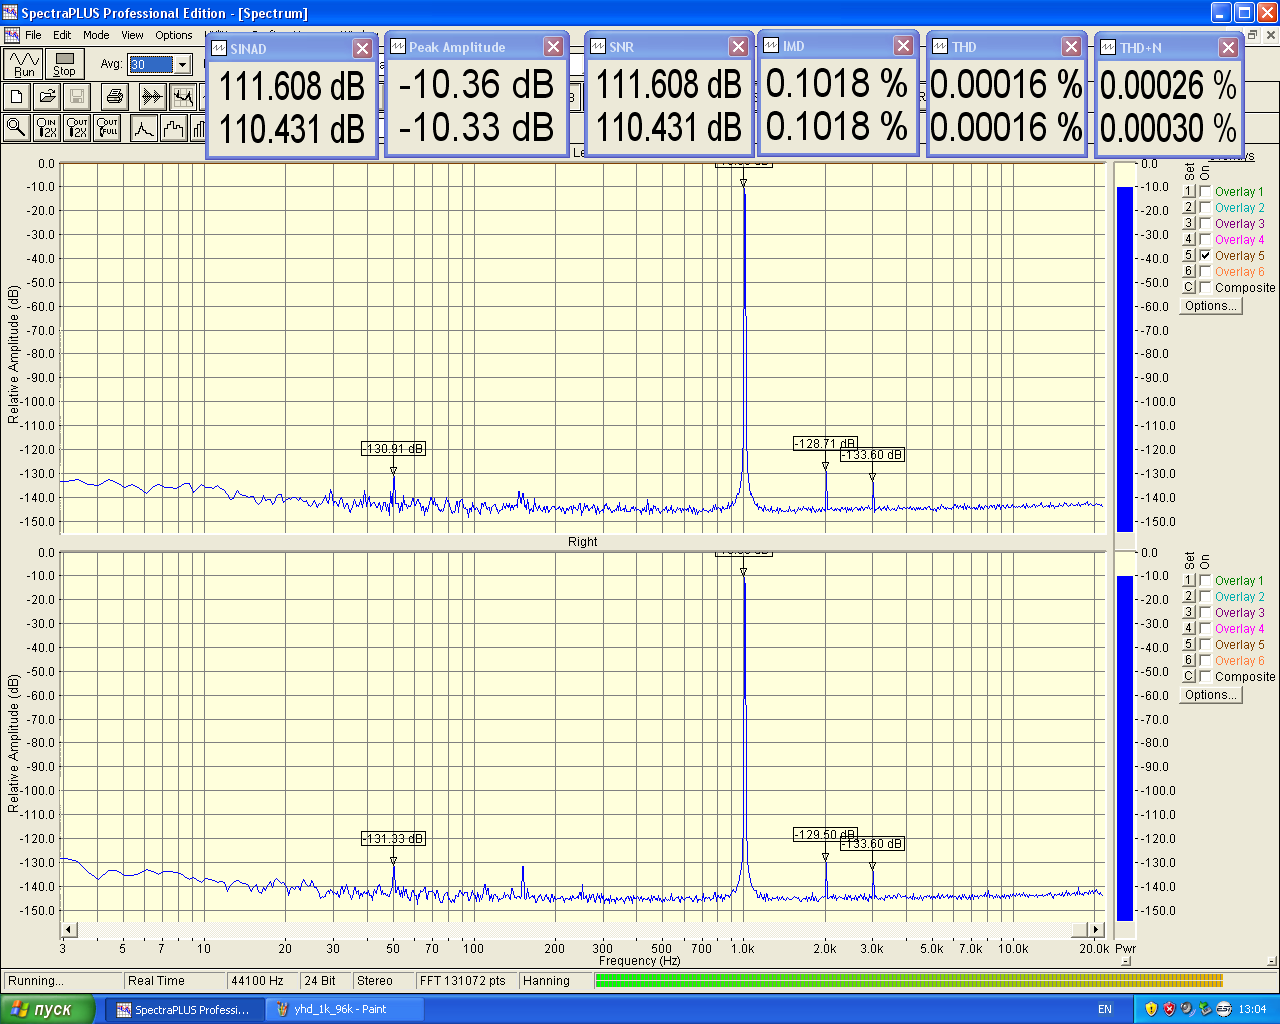Click Options... button in the Left channel overlays
Screen dimensions: 1280x1024
(x=1211, y=306)
